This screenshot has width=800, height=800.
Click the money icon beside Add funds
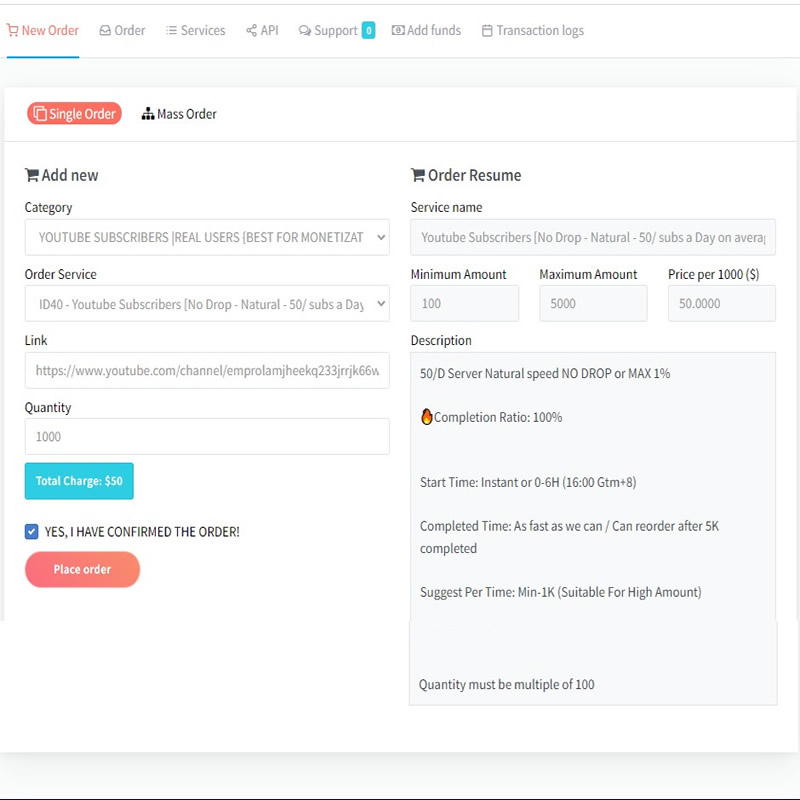398,31
